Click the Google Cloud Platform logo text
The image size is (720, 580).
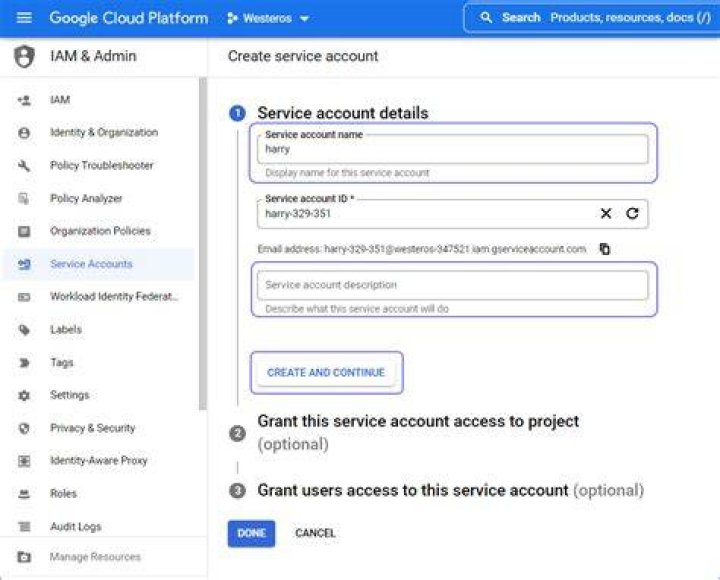129,18
